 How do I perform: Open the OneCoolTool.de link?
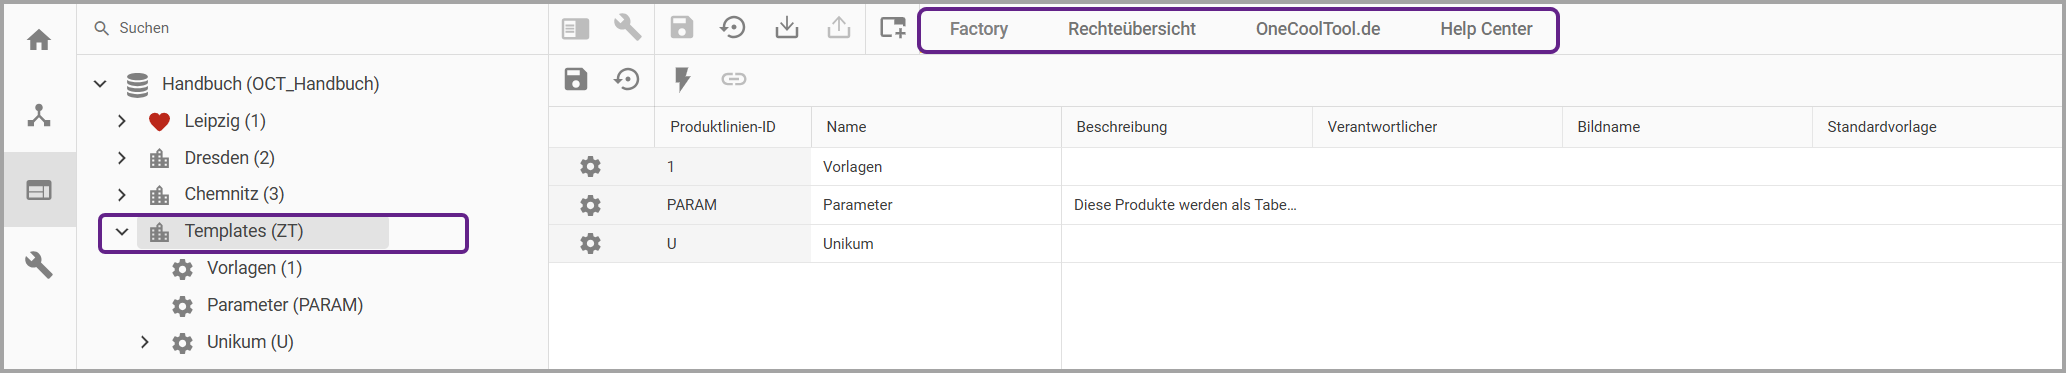pos(1318,29)
